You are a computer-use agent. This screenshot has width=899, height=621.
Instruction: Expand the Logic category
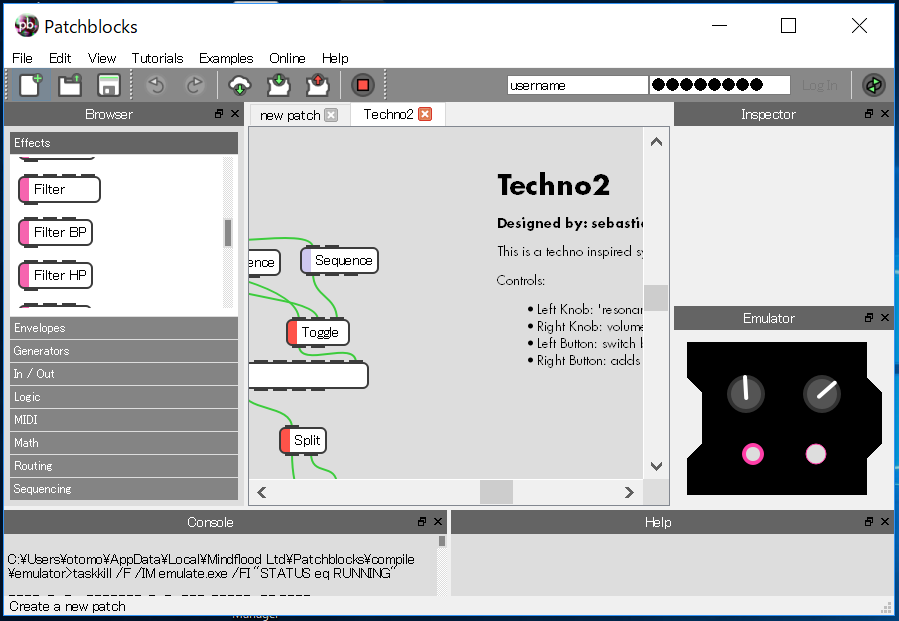(x=124, y=397)
